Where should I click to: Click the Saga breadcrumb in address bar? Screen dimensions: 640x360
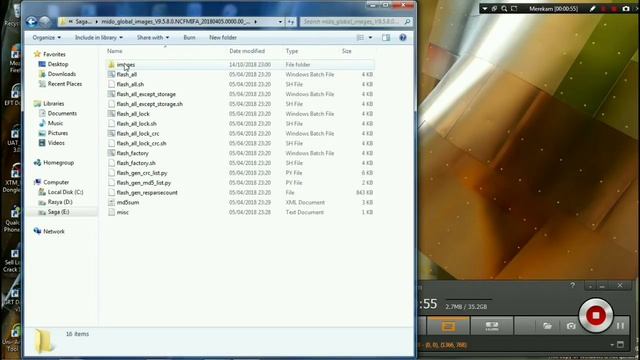[x=83, y=22]
